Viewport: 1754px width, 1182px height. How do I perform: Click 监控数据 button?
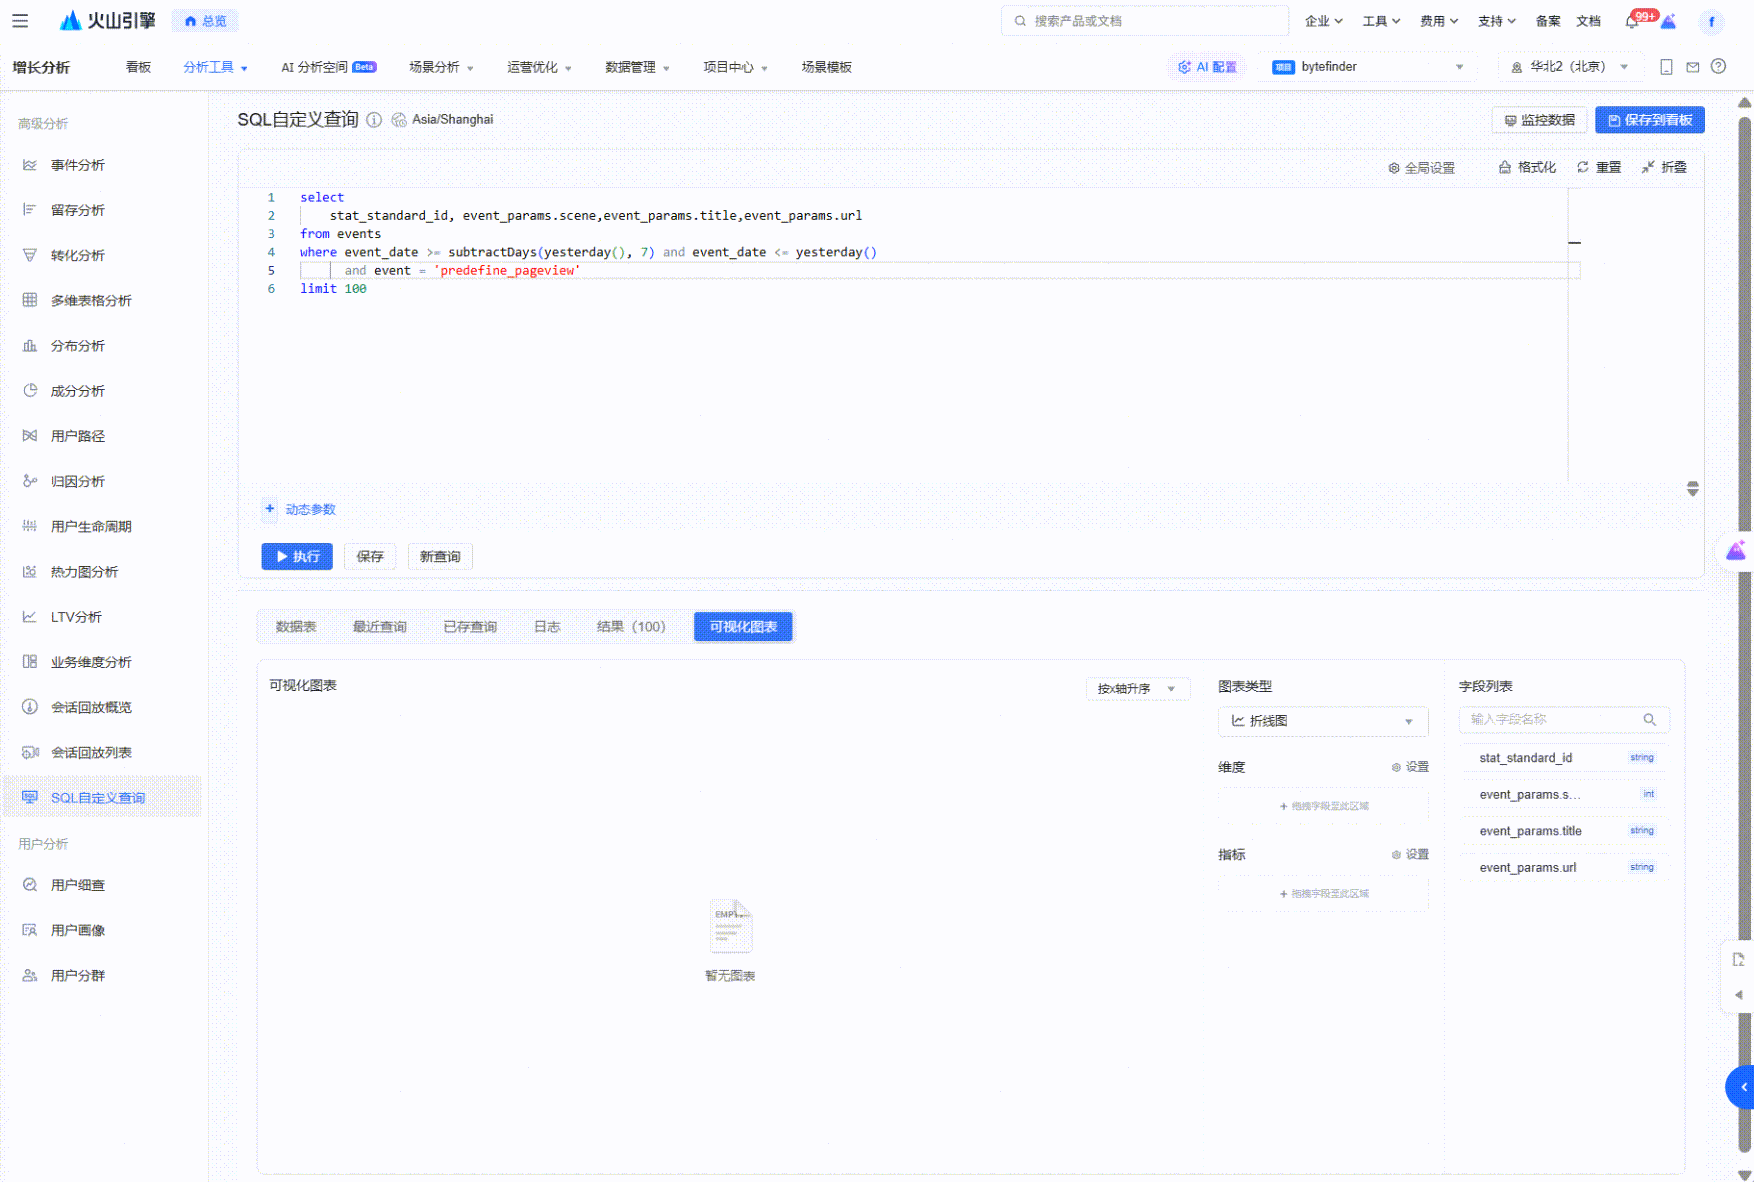coord(1539,120)
